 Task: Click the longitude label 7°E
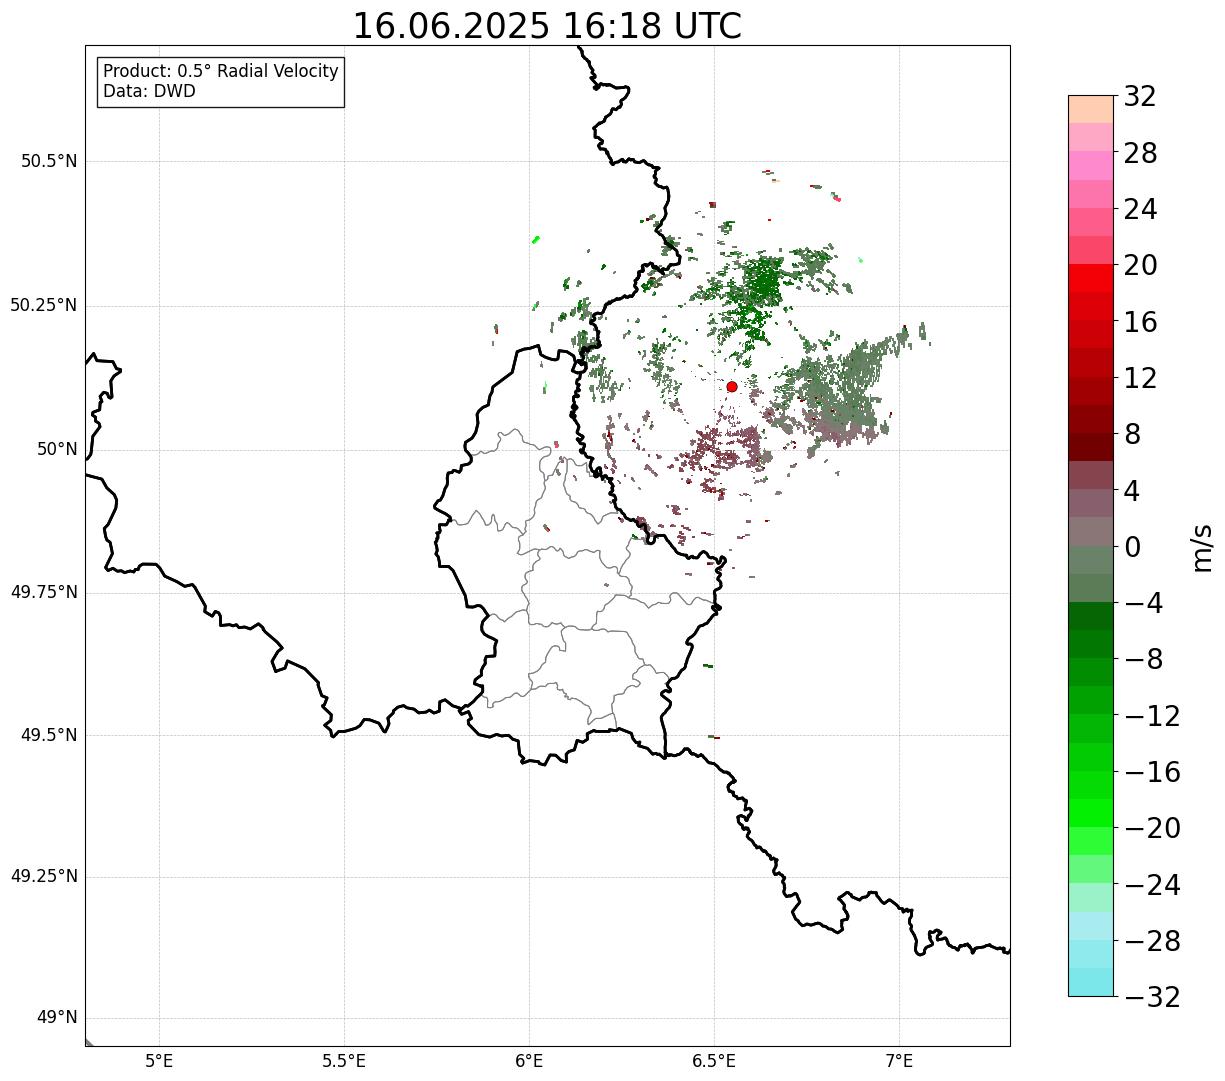click(x=899, y=1061)
